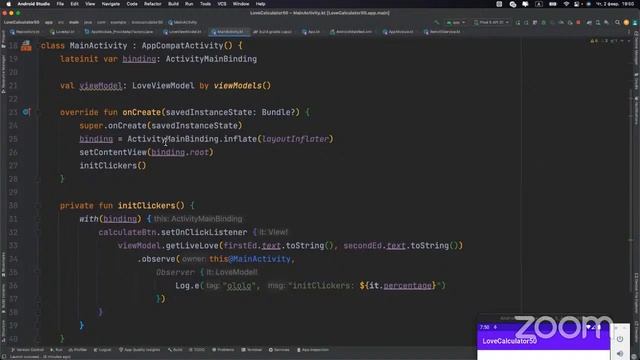Switch to the RetrofitService.kt tab
Viewport: 640px width, 360px height.
(x=442, y=32)
